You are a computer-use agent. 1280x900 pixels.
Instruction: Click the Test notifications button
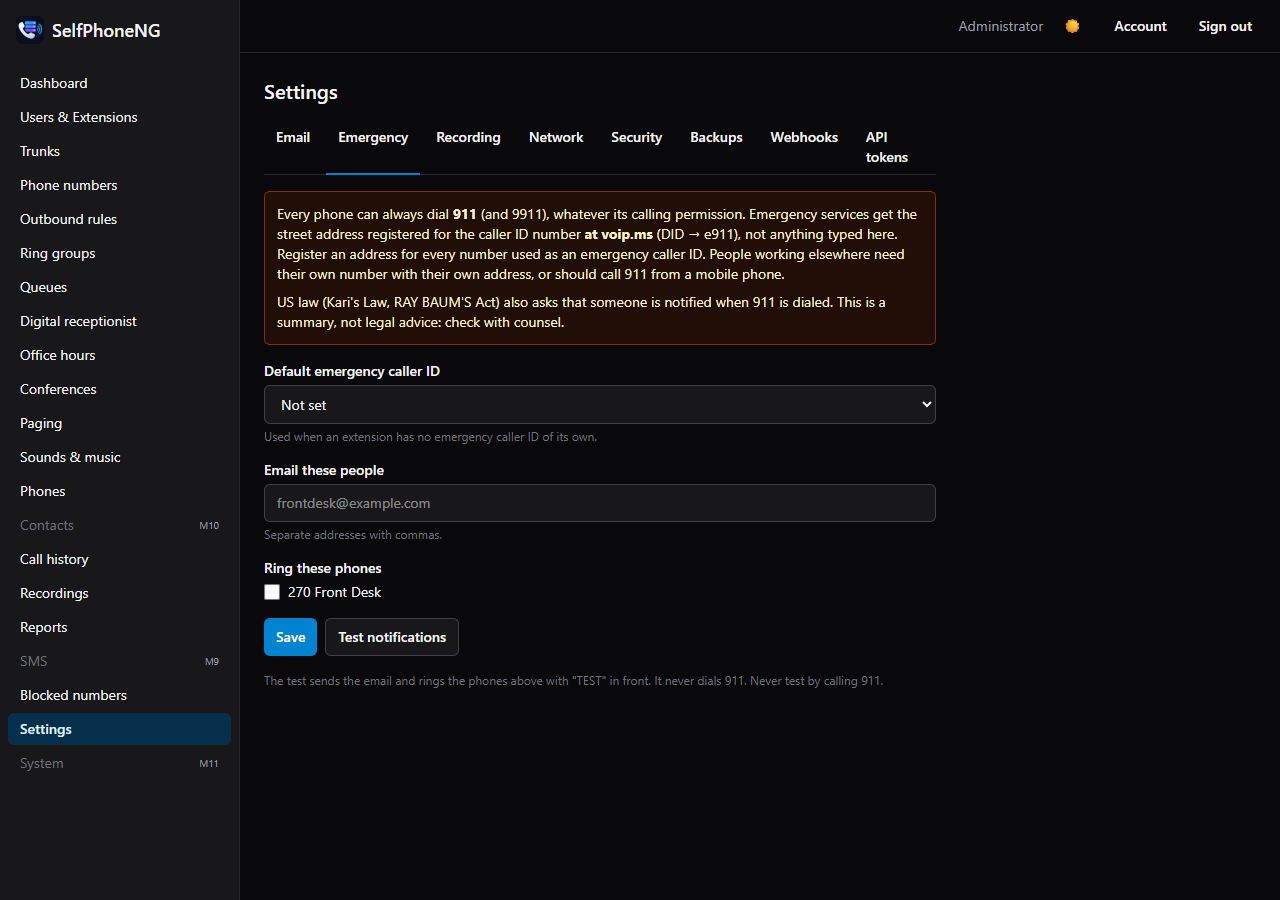pyautogui.click(x=392, y=637)
